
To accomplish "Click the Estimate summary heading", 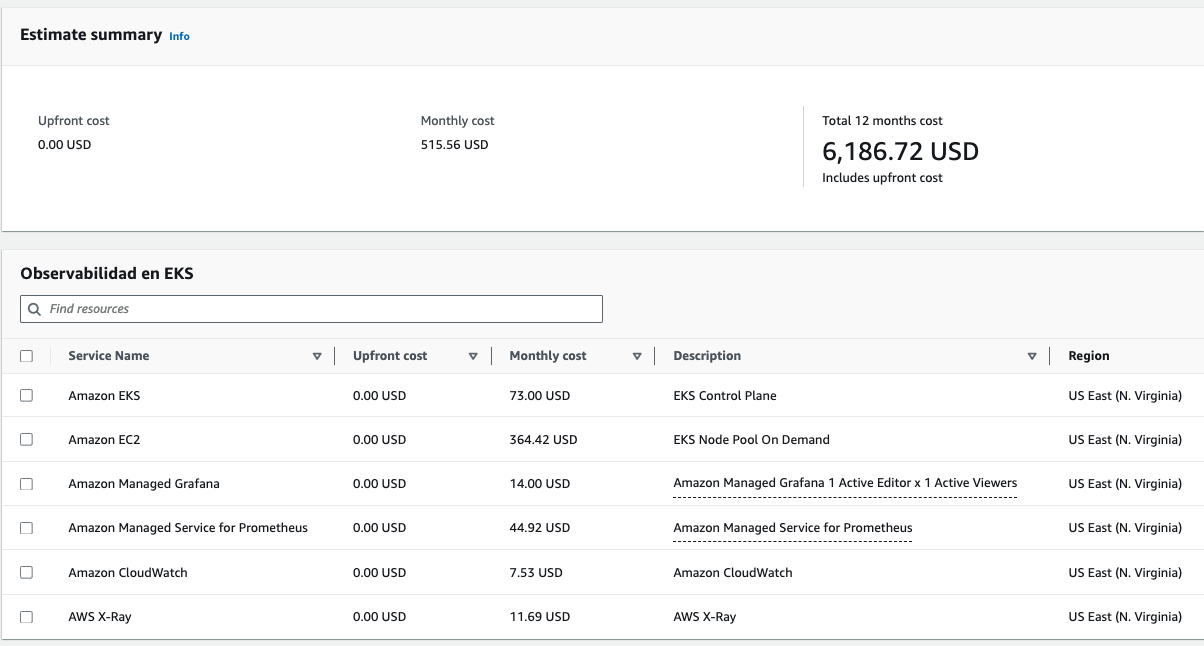I will tap(91, 35).
